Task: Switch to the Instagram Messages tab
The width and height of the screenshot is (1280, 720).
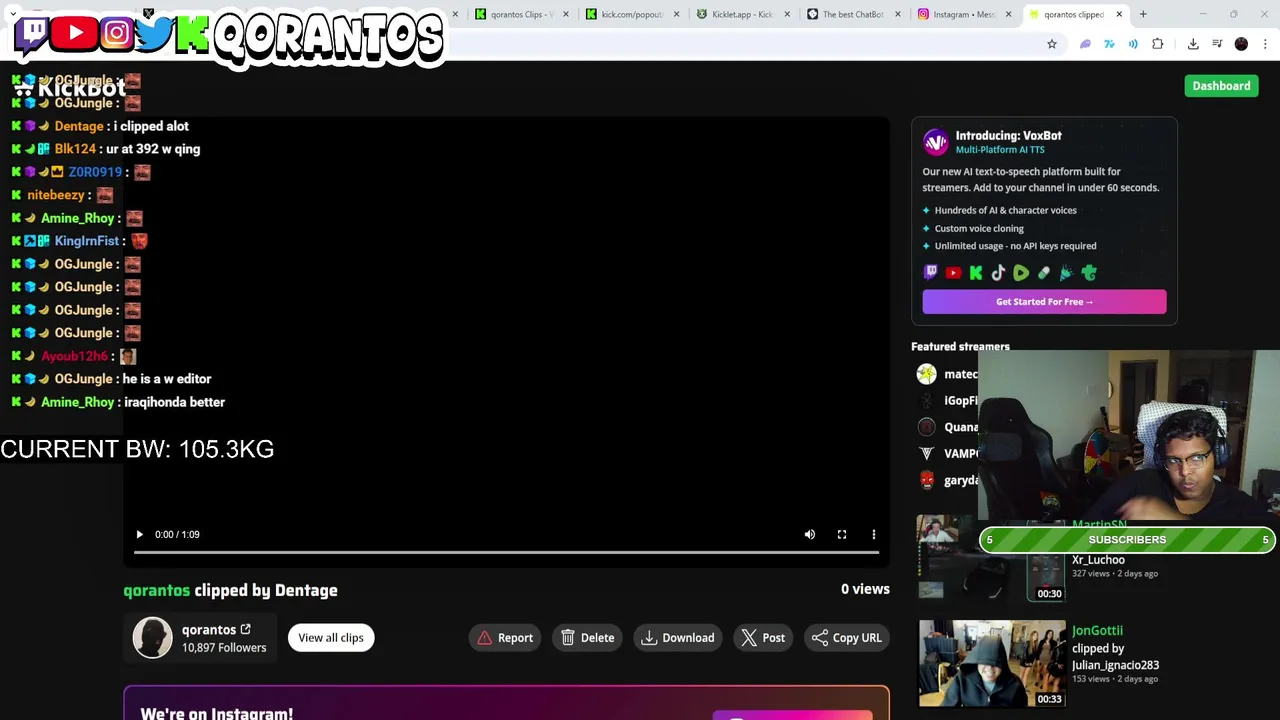Action: click(x=963, y=14)
